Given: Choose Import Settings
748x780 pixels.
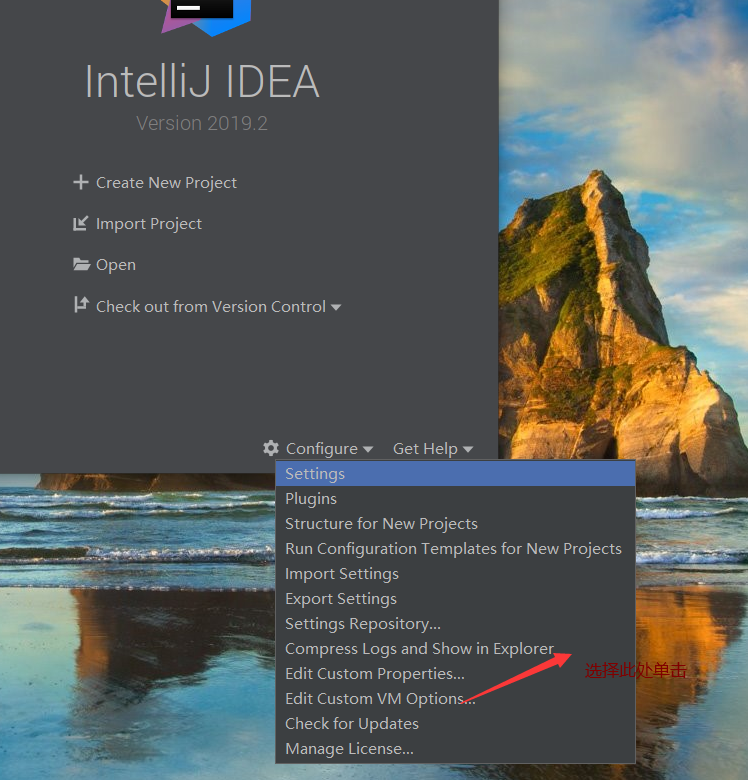Looking at the screenshot, I should click(x=455, y=574).
